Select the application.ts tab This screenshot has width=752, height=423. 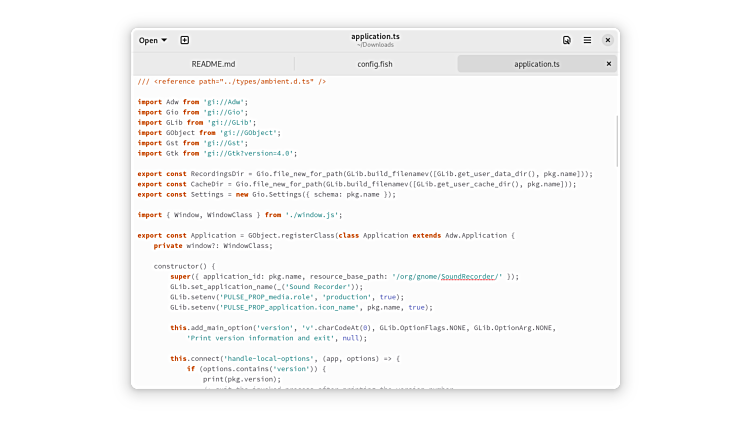click(536, 64)
